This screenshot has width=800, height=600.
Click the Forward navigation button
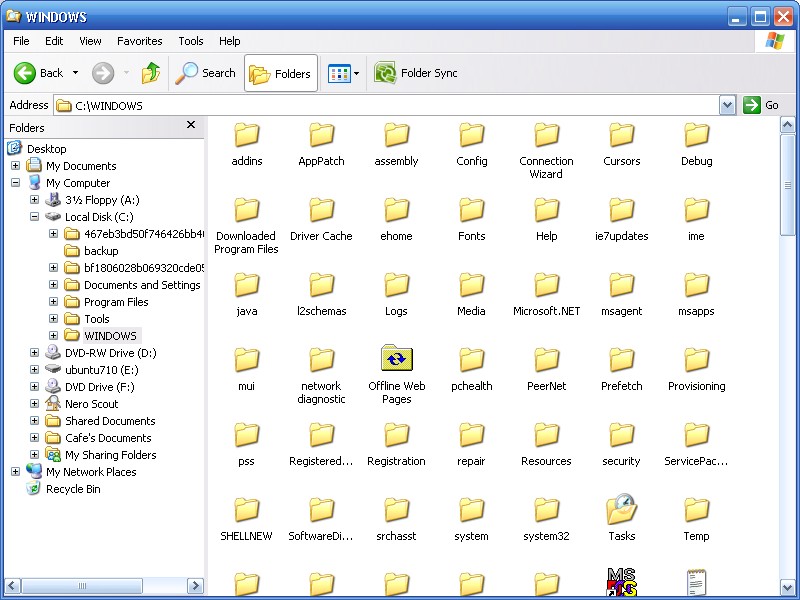click(x=103, y=73)
